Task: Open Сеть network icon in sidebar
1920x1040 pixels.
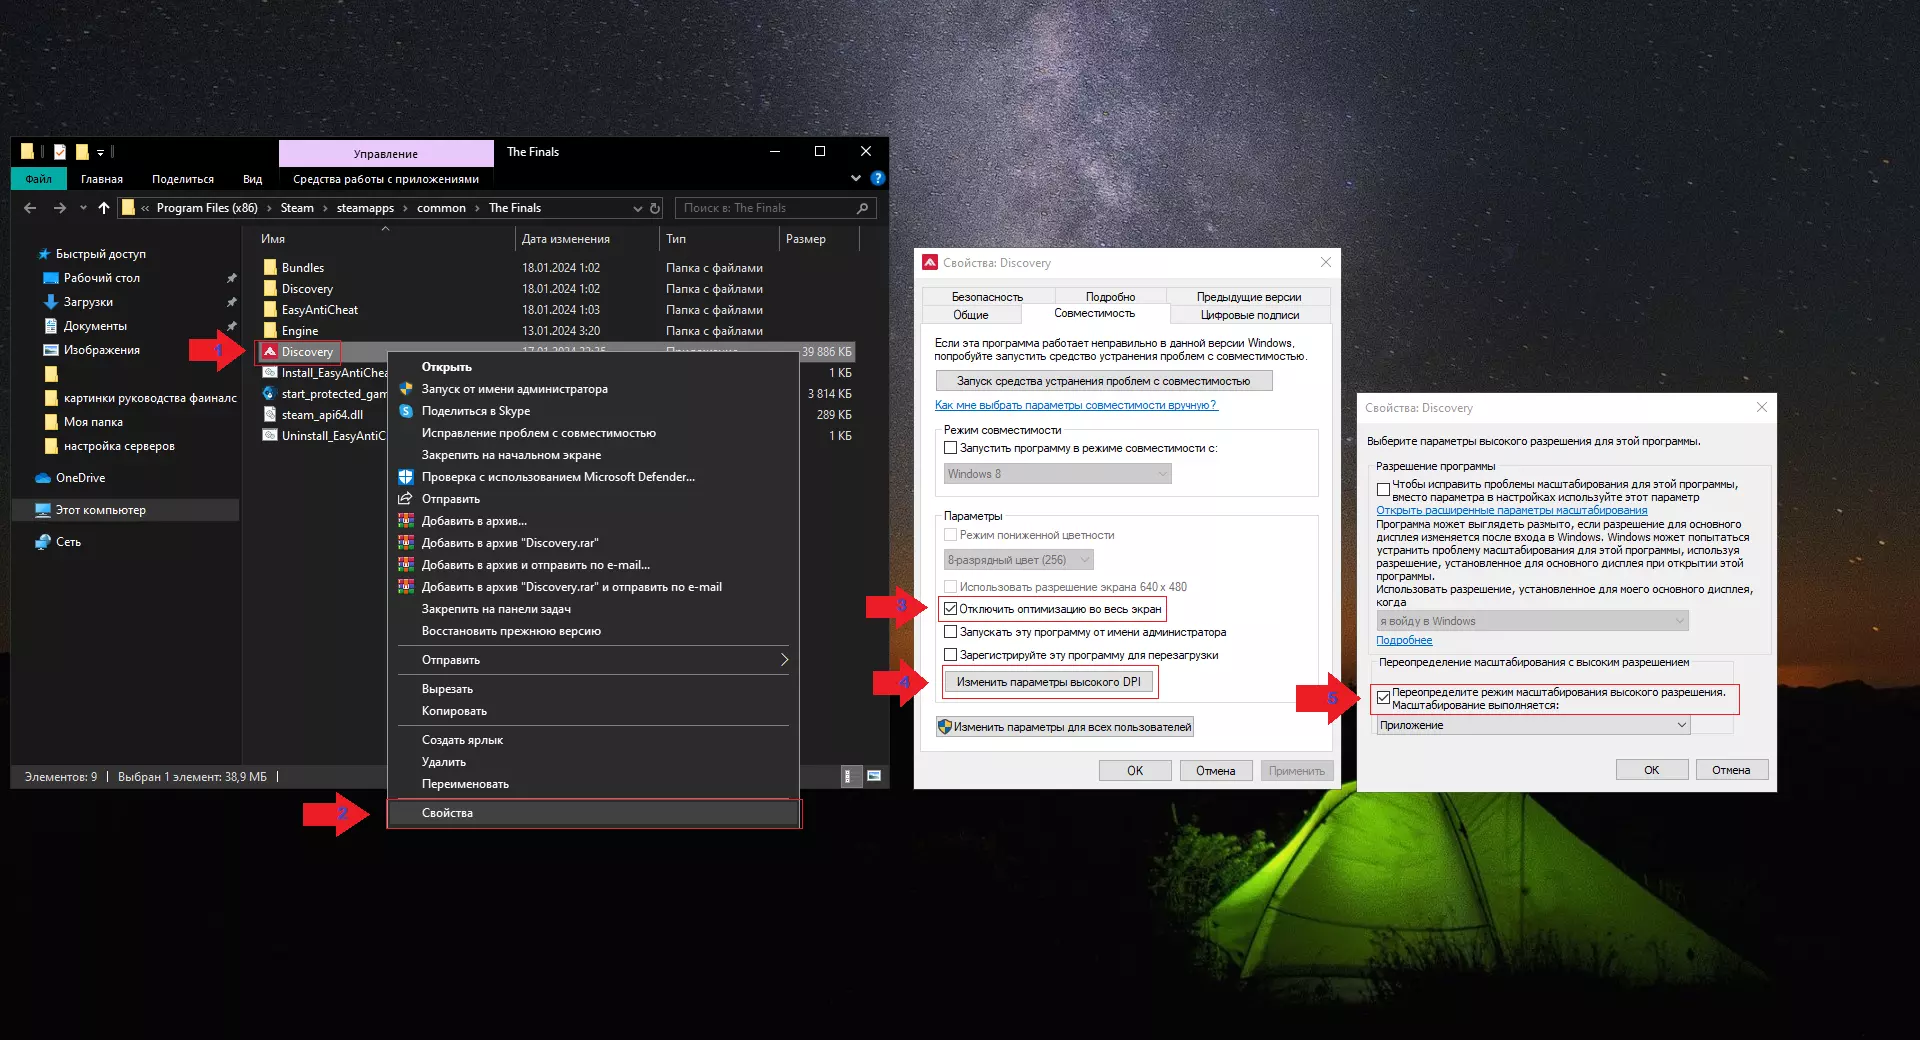Action: pos(43,542)
